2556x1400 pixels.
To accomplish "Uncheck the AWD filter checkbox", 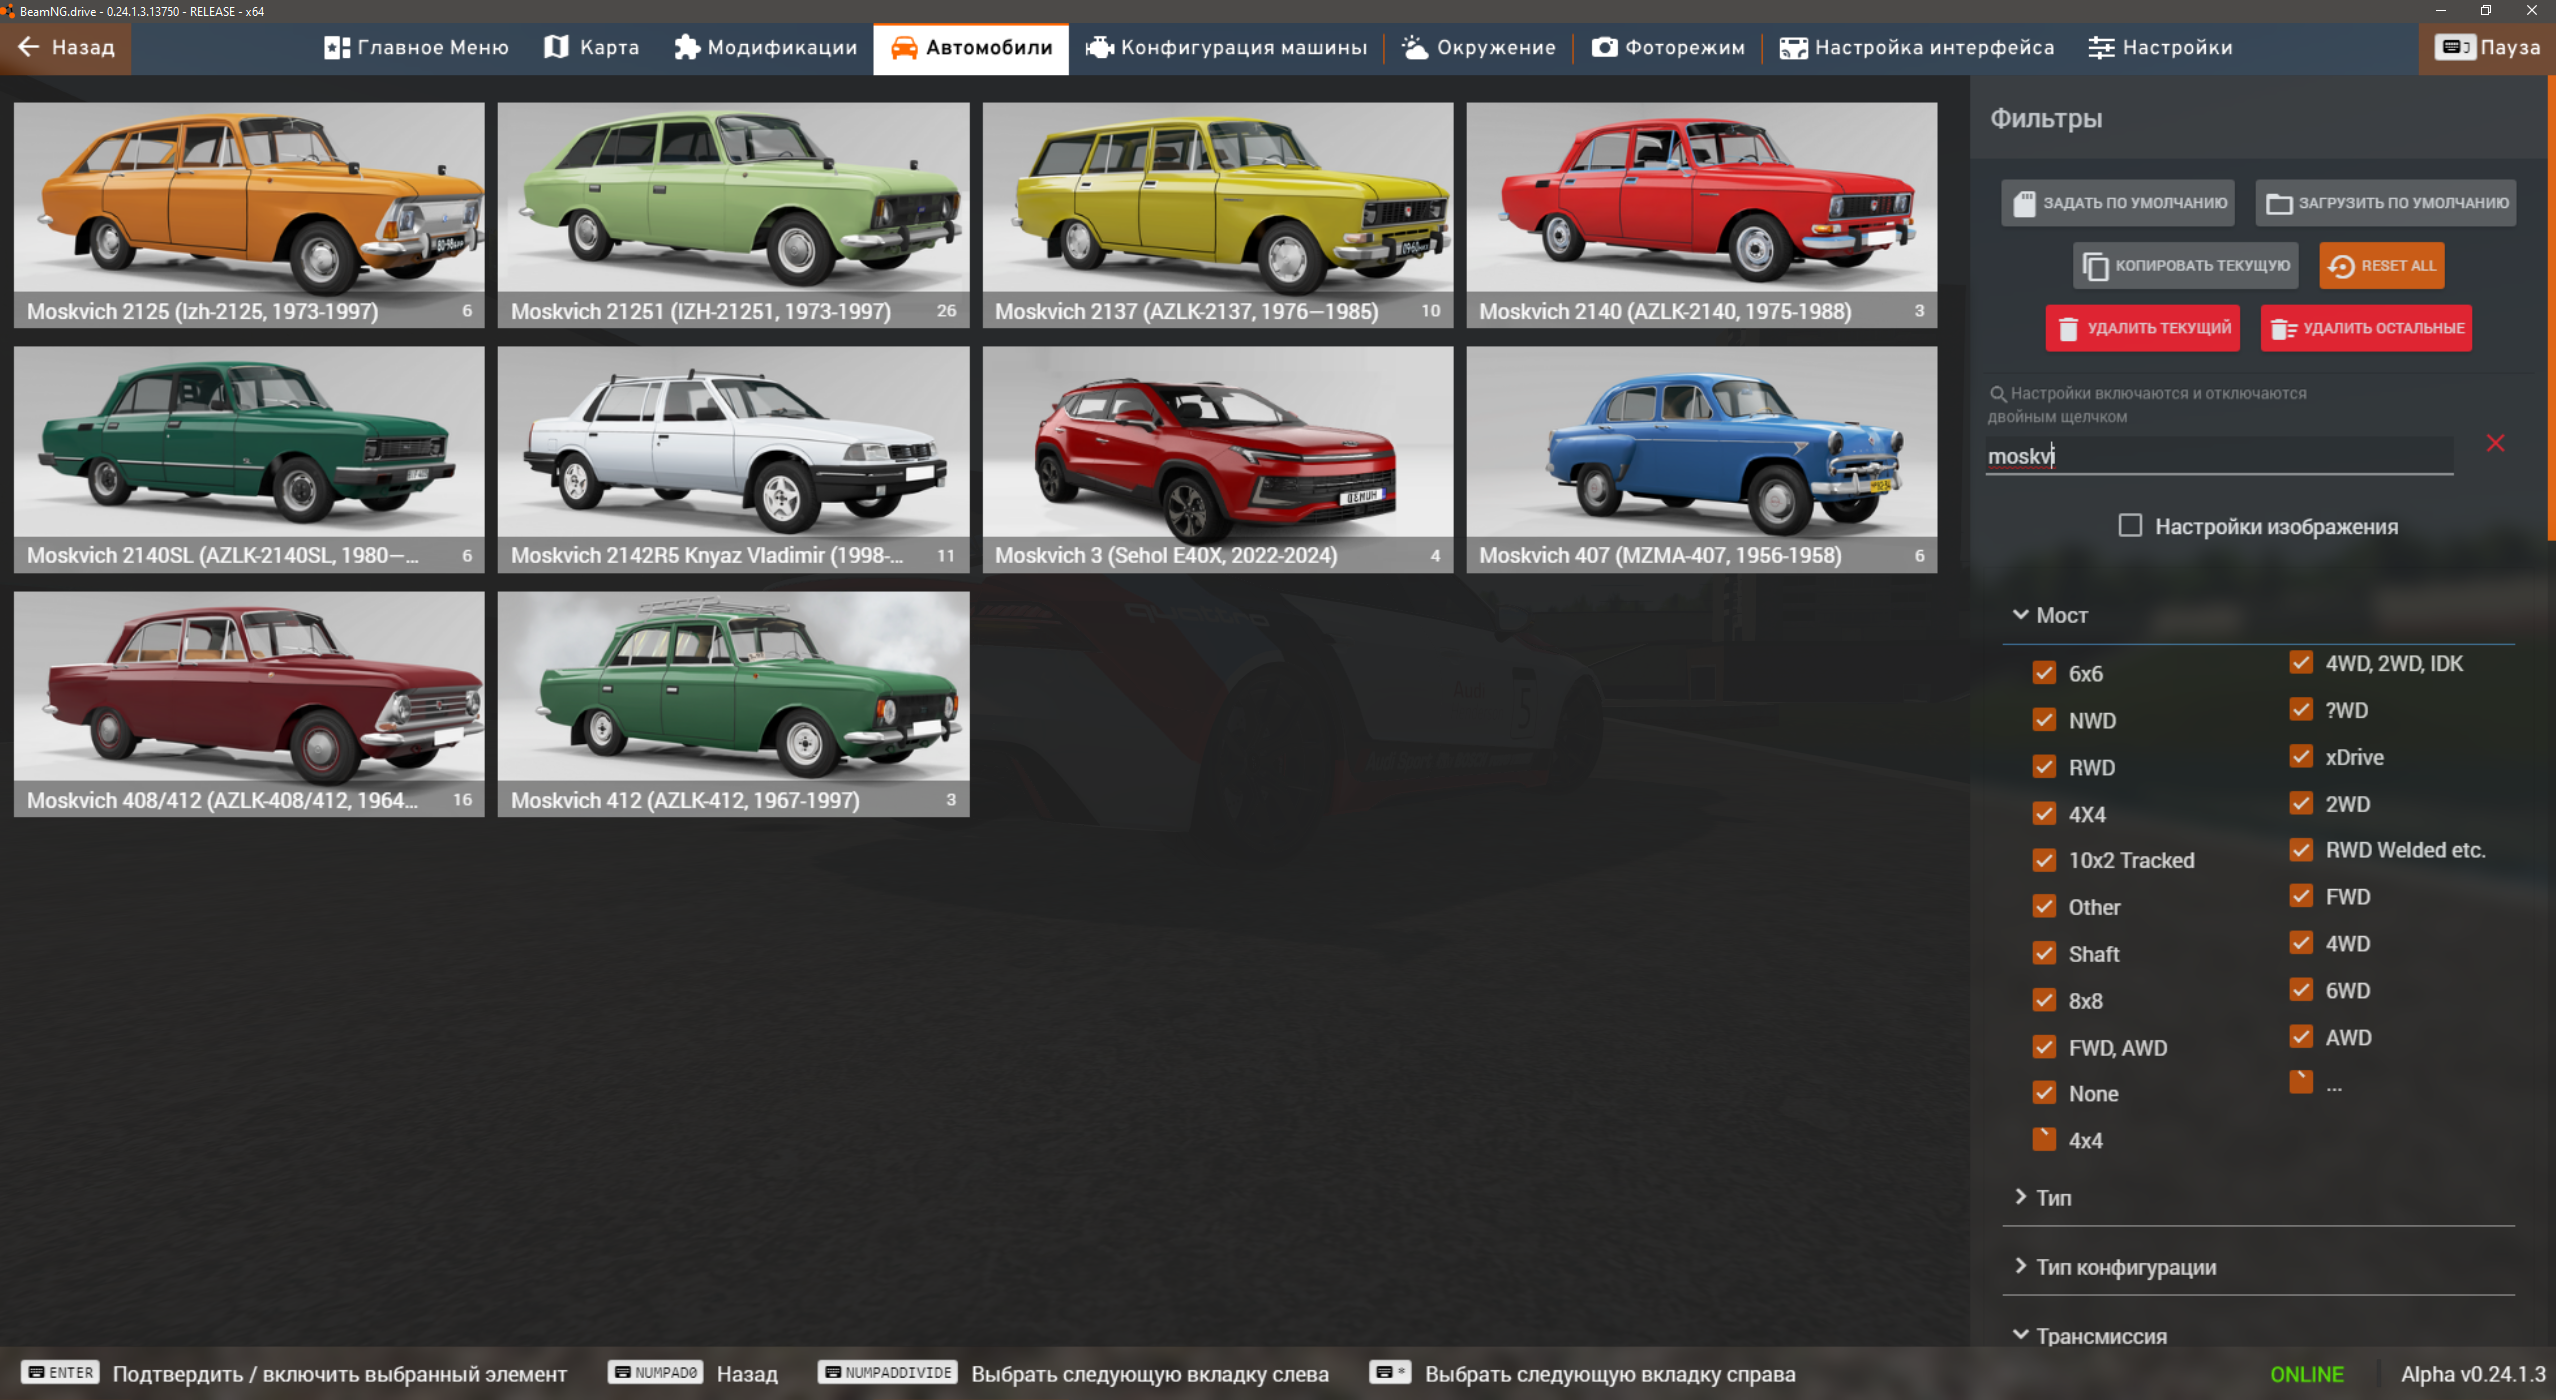I will pos(2301,1037).
